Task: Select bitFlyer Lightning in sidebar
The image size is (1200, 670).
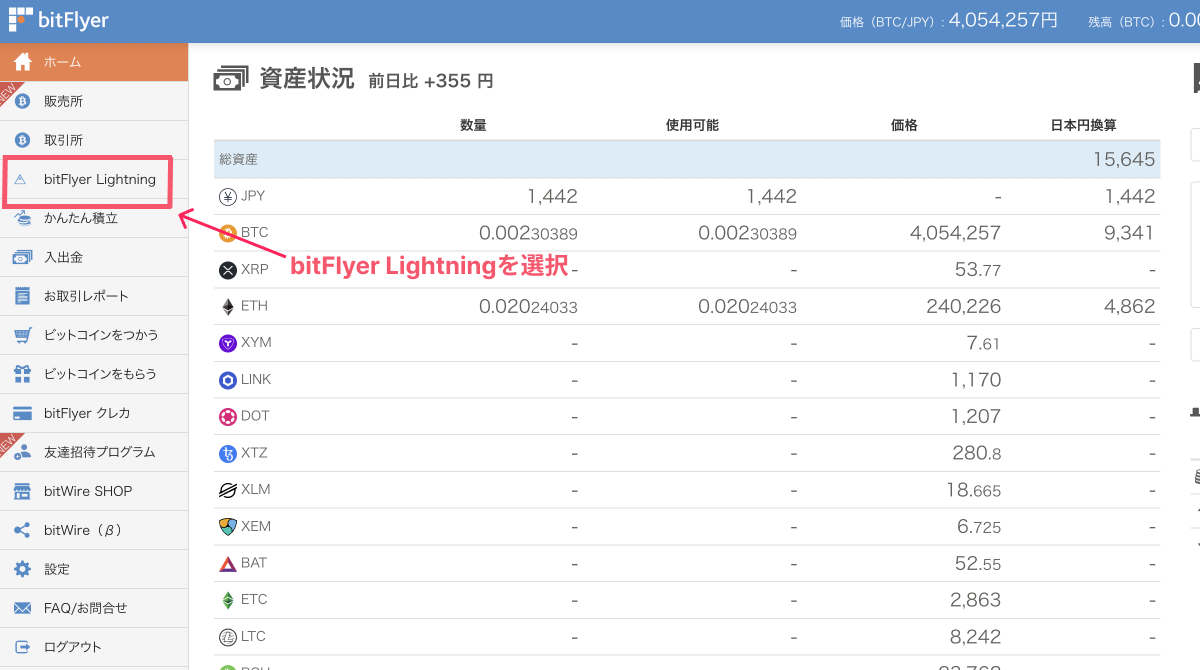Action: 94,179
